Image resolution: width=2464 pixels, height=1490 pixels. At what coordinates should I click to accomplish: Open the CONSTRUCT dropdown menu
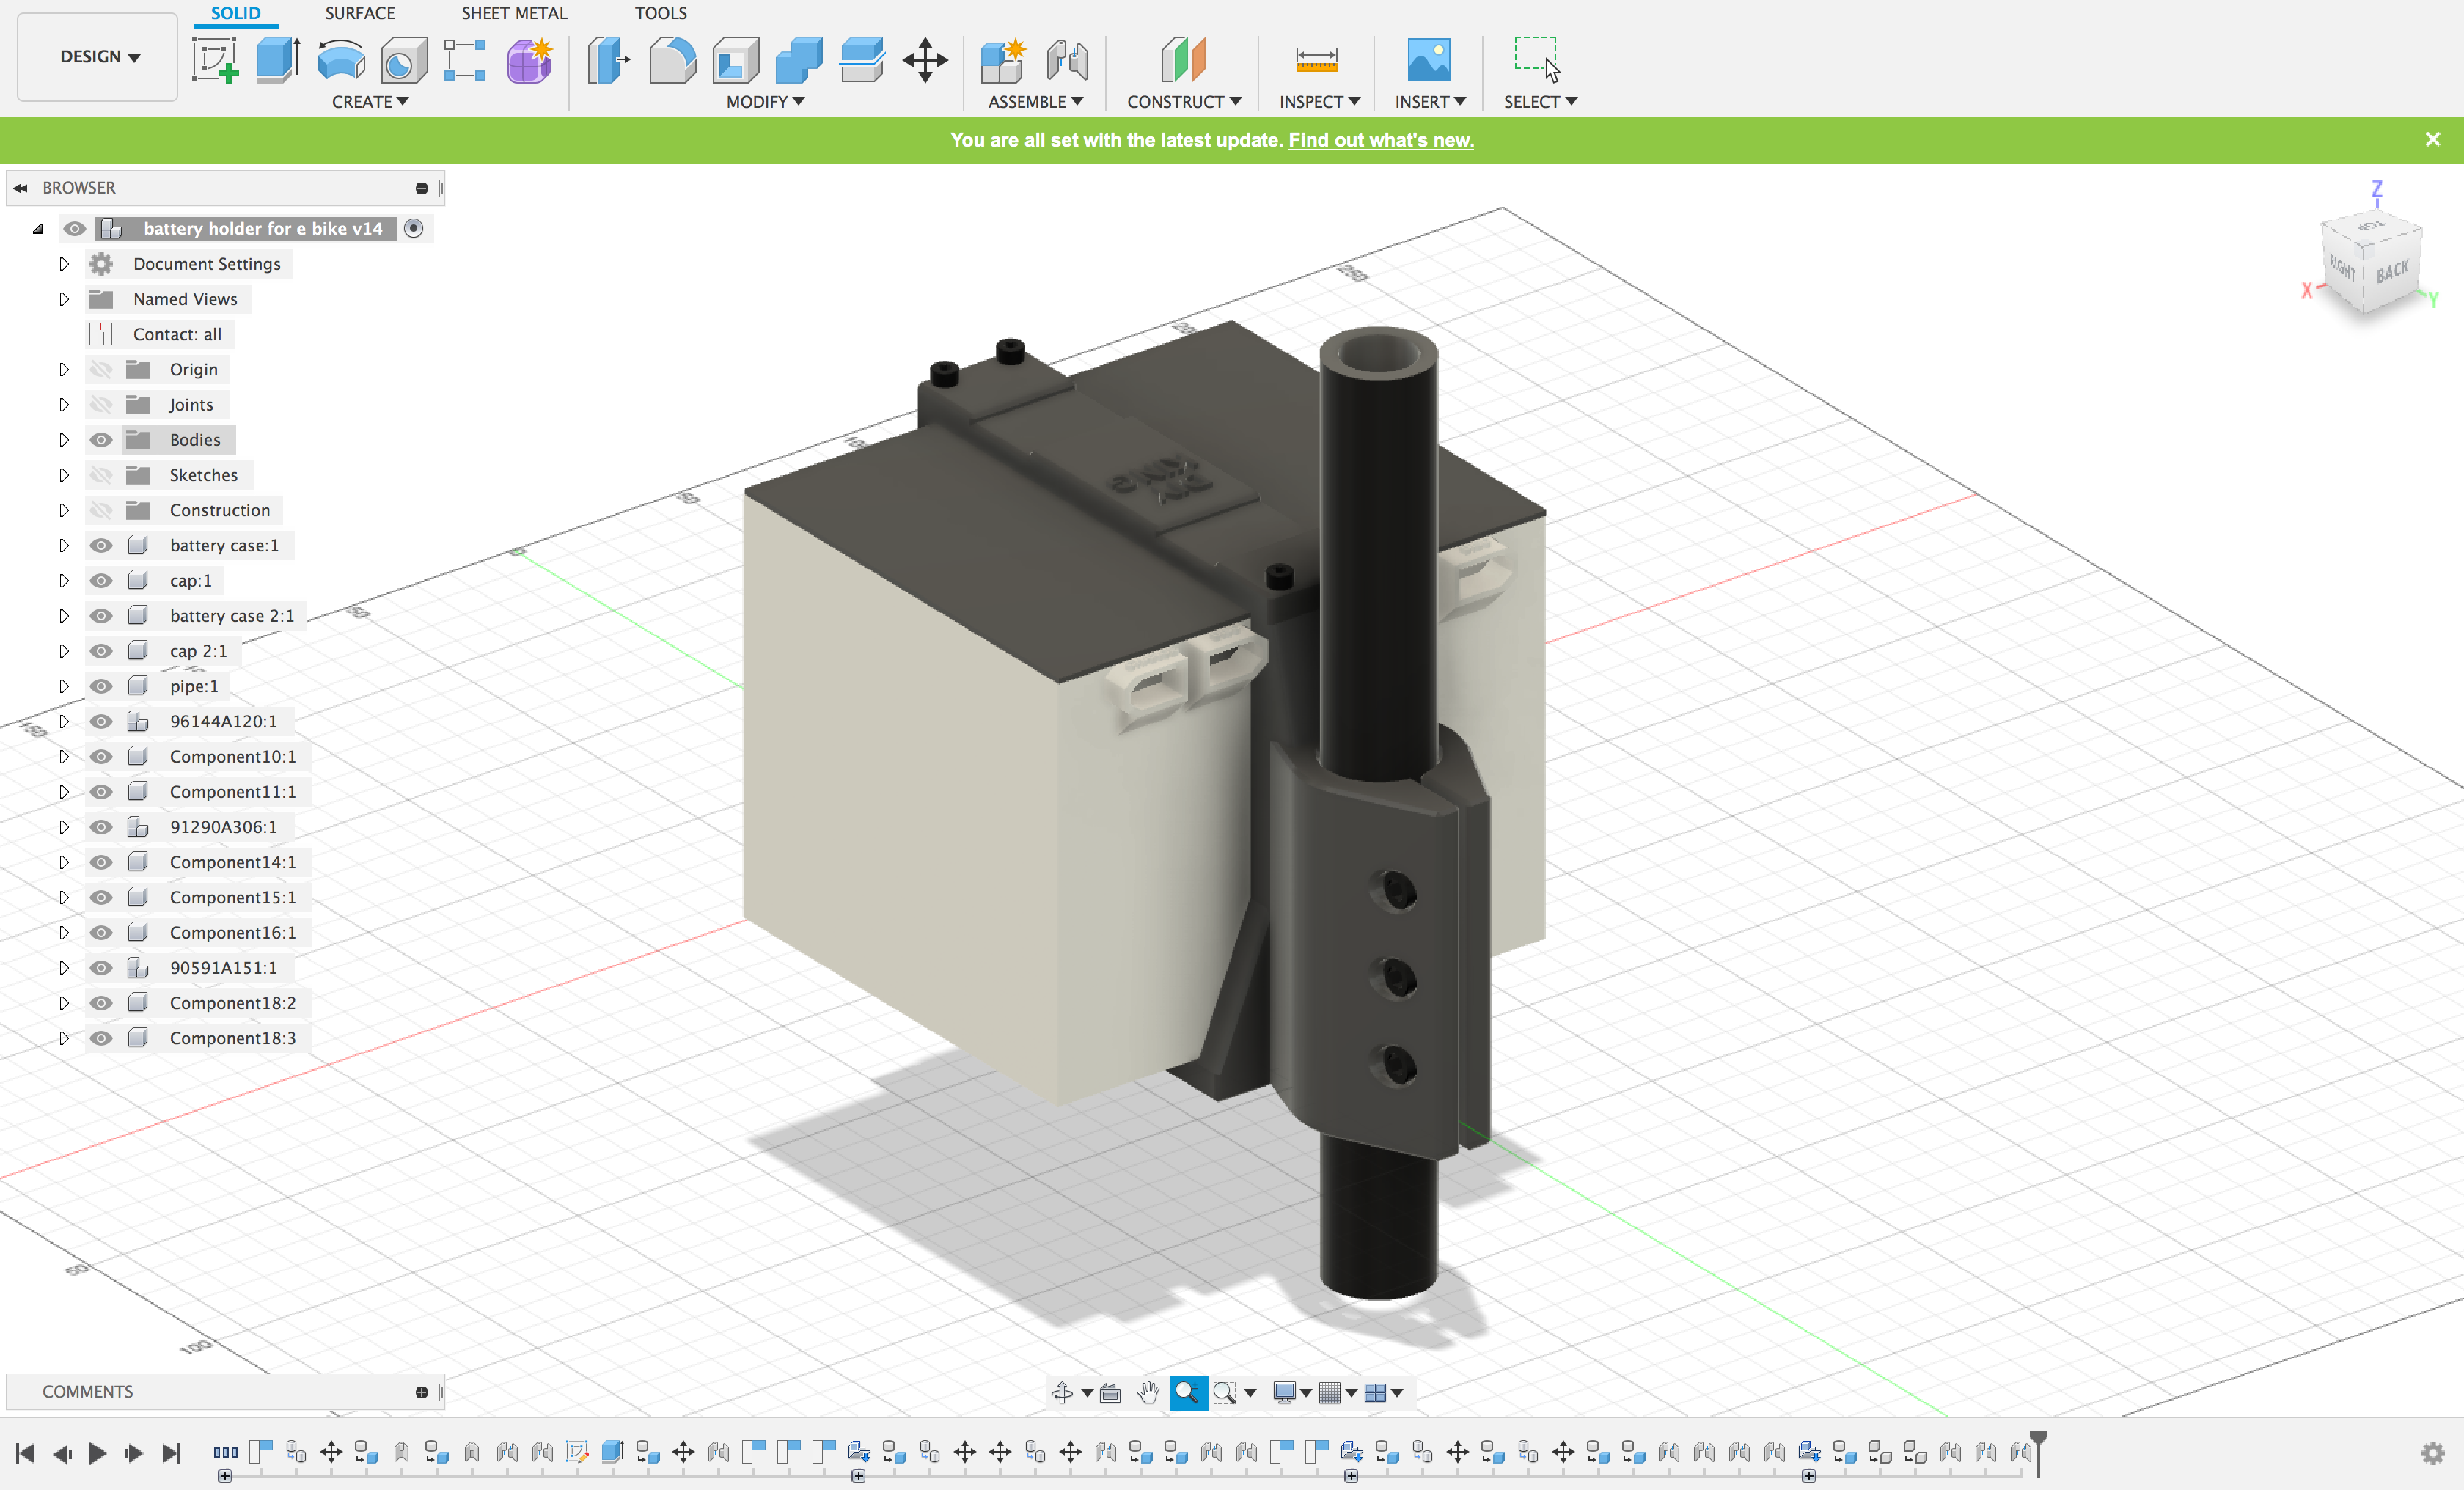[x=1184, y=102]
